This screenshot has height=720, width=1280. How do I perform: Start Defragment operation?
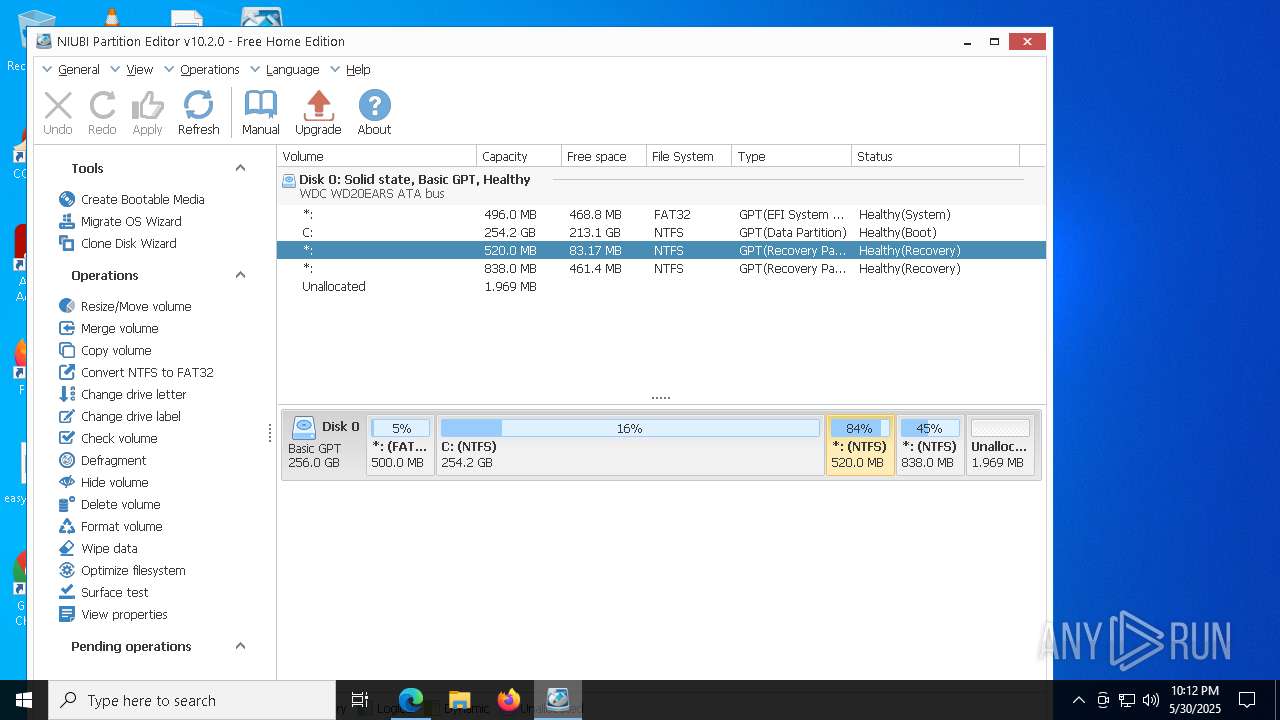(x=103, y=460)
